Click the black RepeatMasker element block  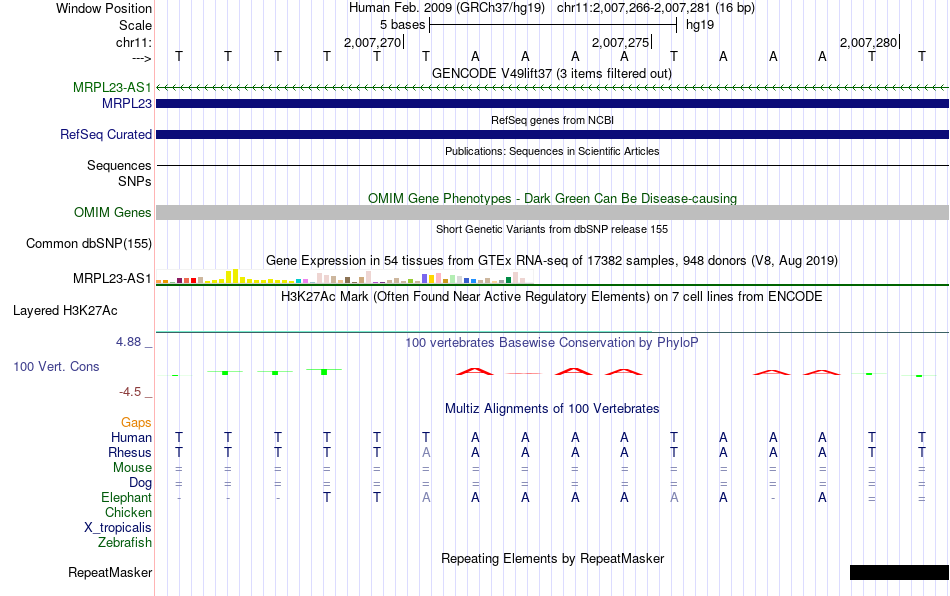(x=899, y=572)
